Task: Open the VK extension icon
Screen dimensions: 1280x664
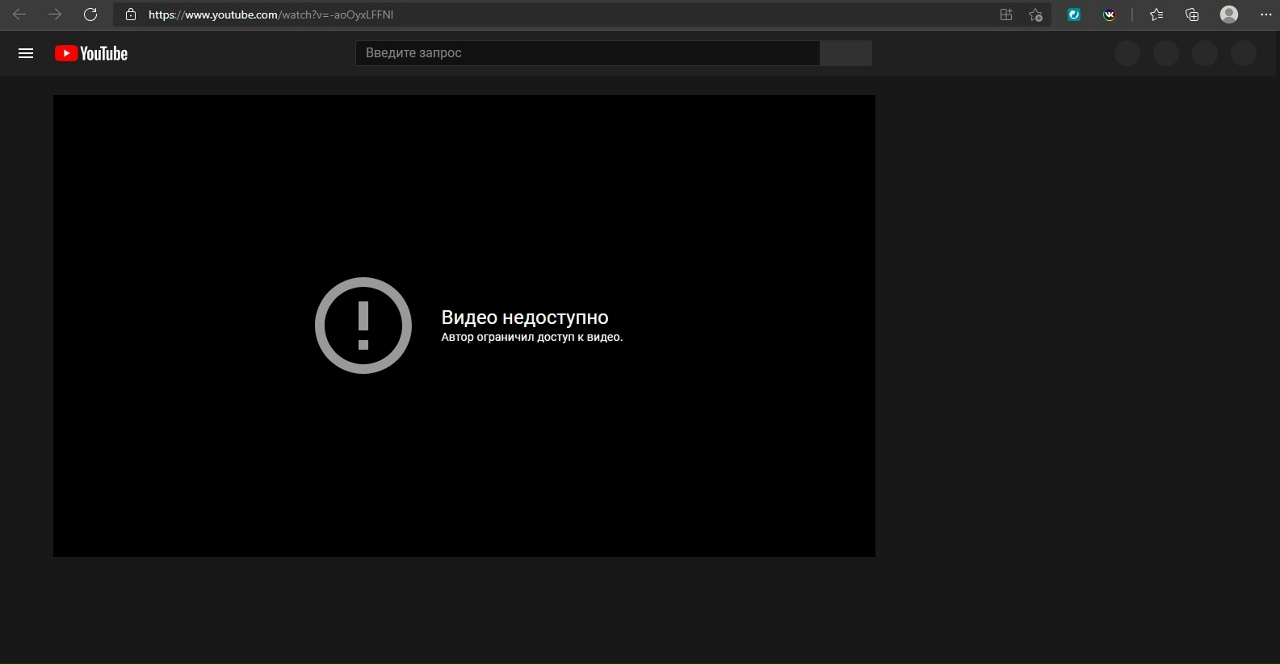Action: [x=1109, y=15]
